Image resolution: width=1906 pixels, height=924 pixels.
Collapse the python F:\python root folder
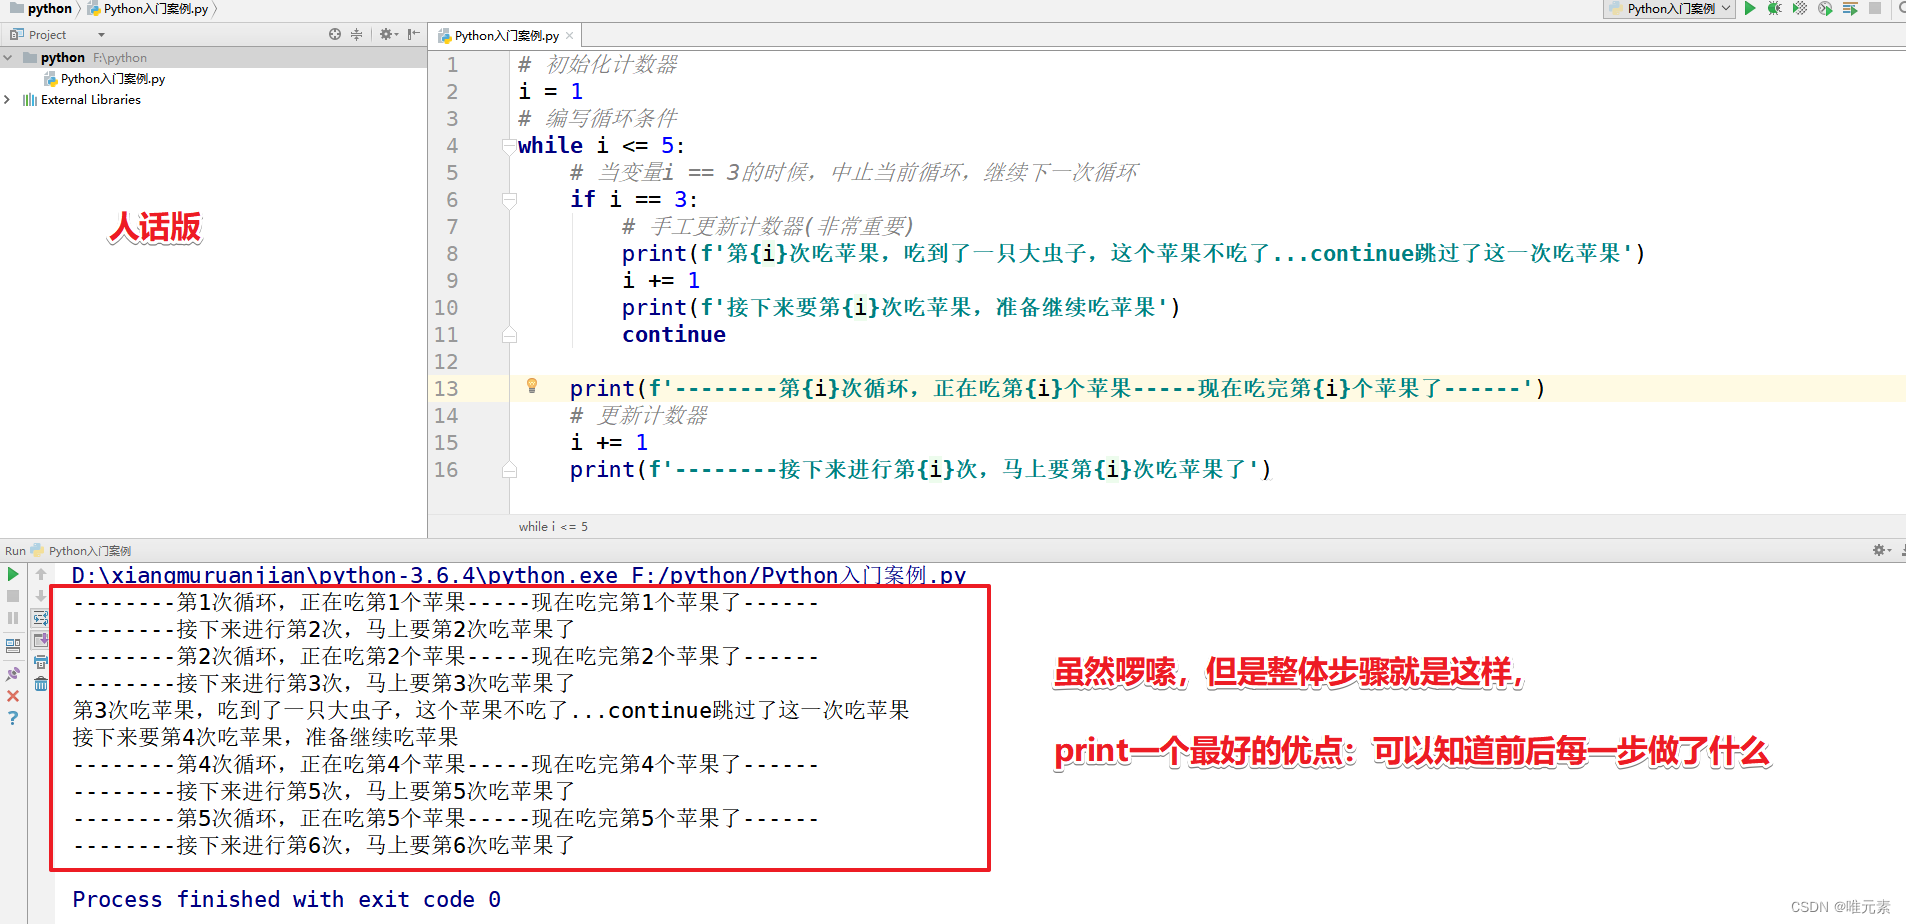point(8,57)
